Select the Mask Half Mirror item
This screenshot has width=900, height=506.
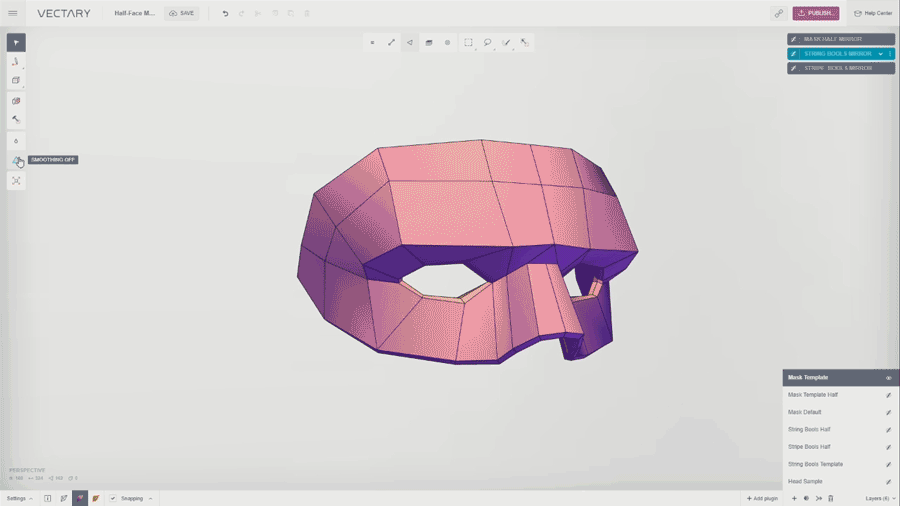(x=832, y=39)
